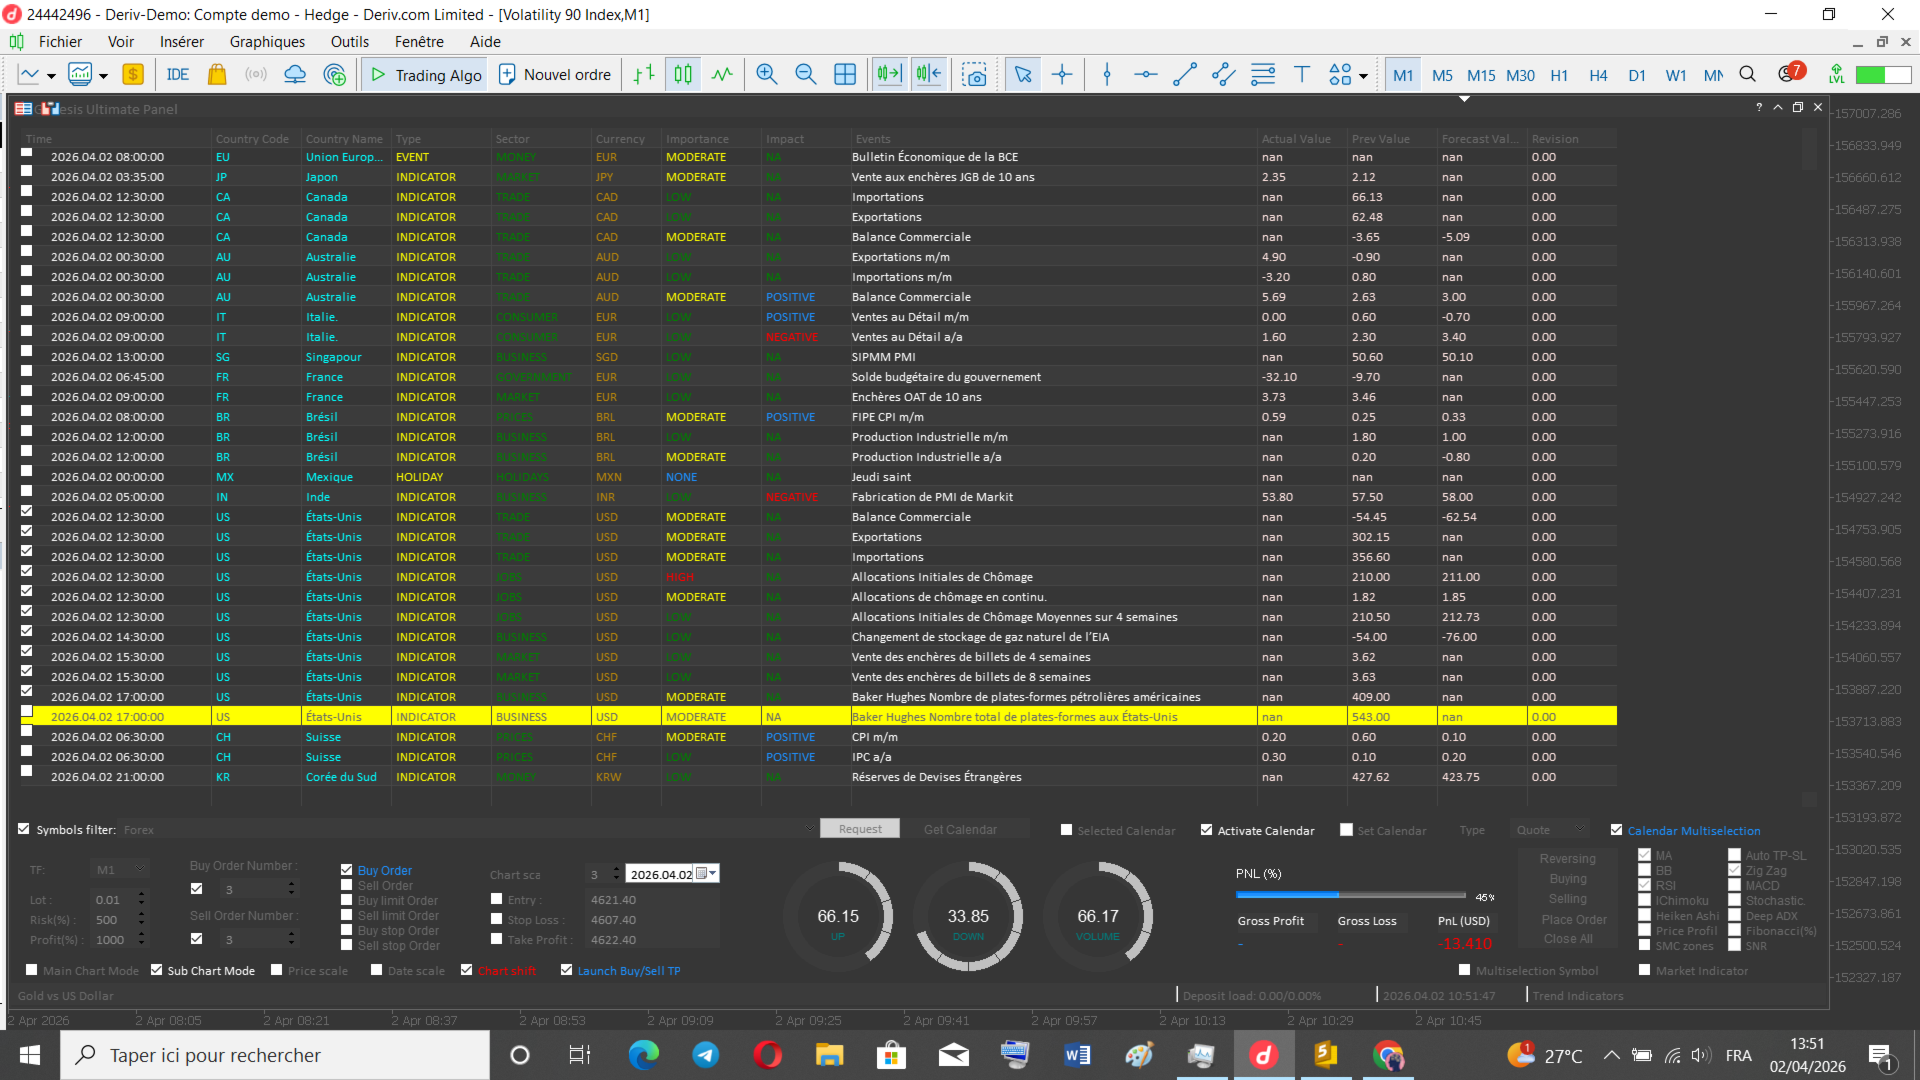
Task: Check the RSI indicator checkbox
Action: (x=1645, y=885)
